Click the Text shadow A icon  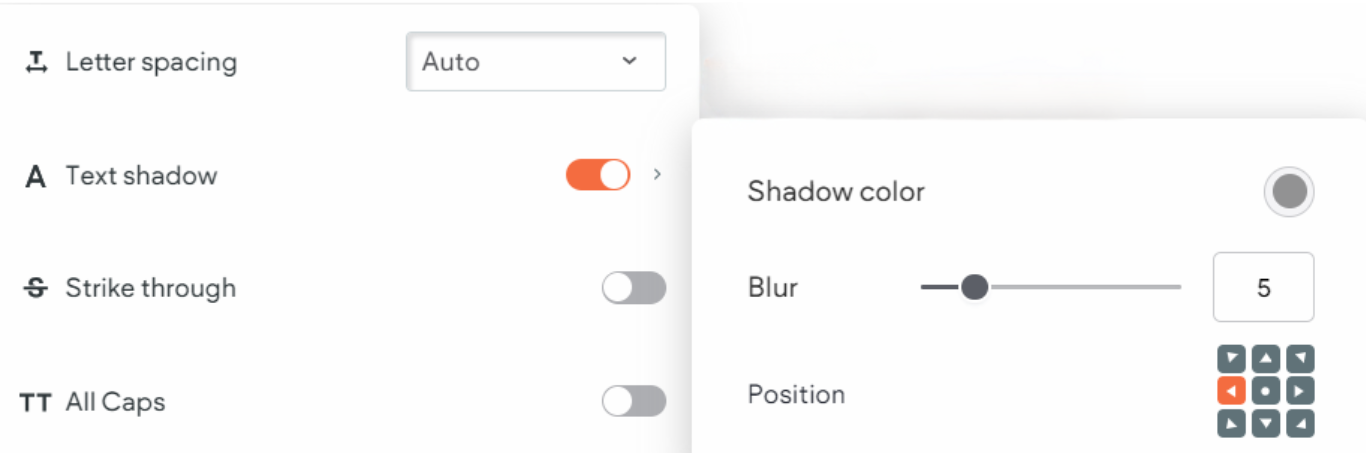coord(36,177)
